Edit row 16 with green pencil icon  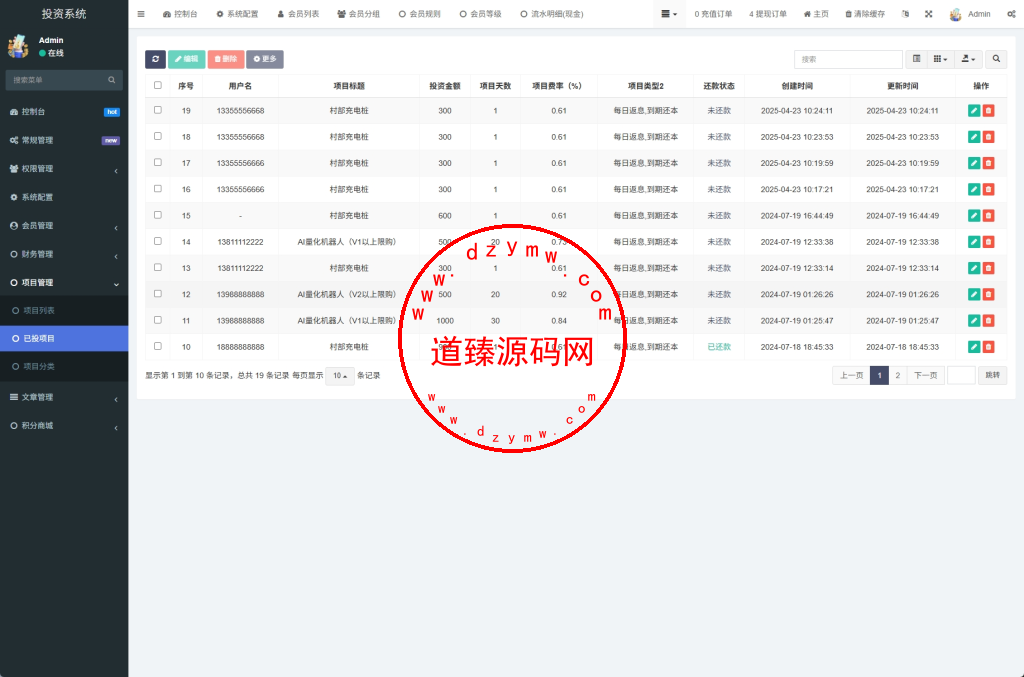(974, 189)
